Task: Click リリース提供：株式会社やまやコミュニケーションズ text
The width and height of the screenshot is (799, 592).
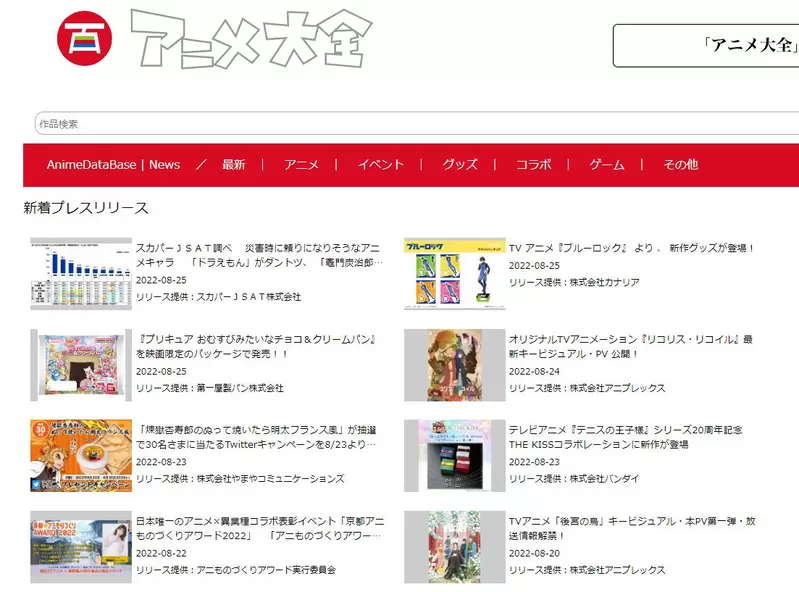Action: 240,479
